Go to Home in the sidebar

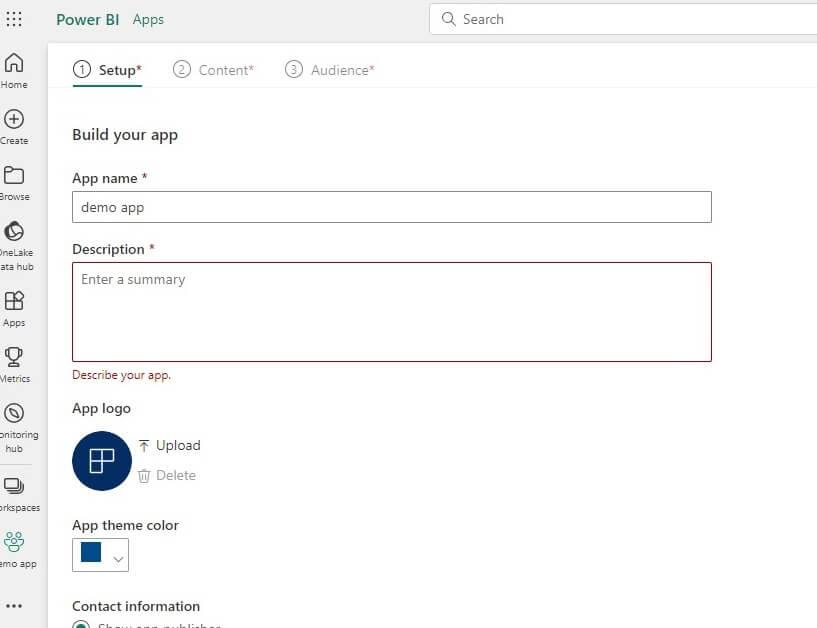(14, 63)
